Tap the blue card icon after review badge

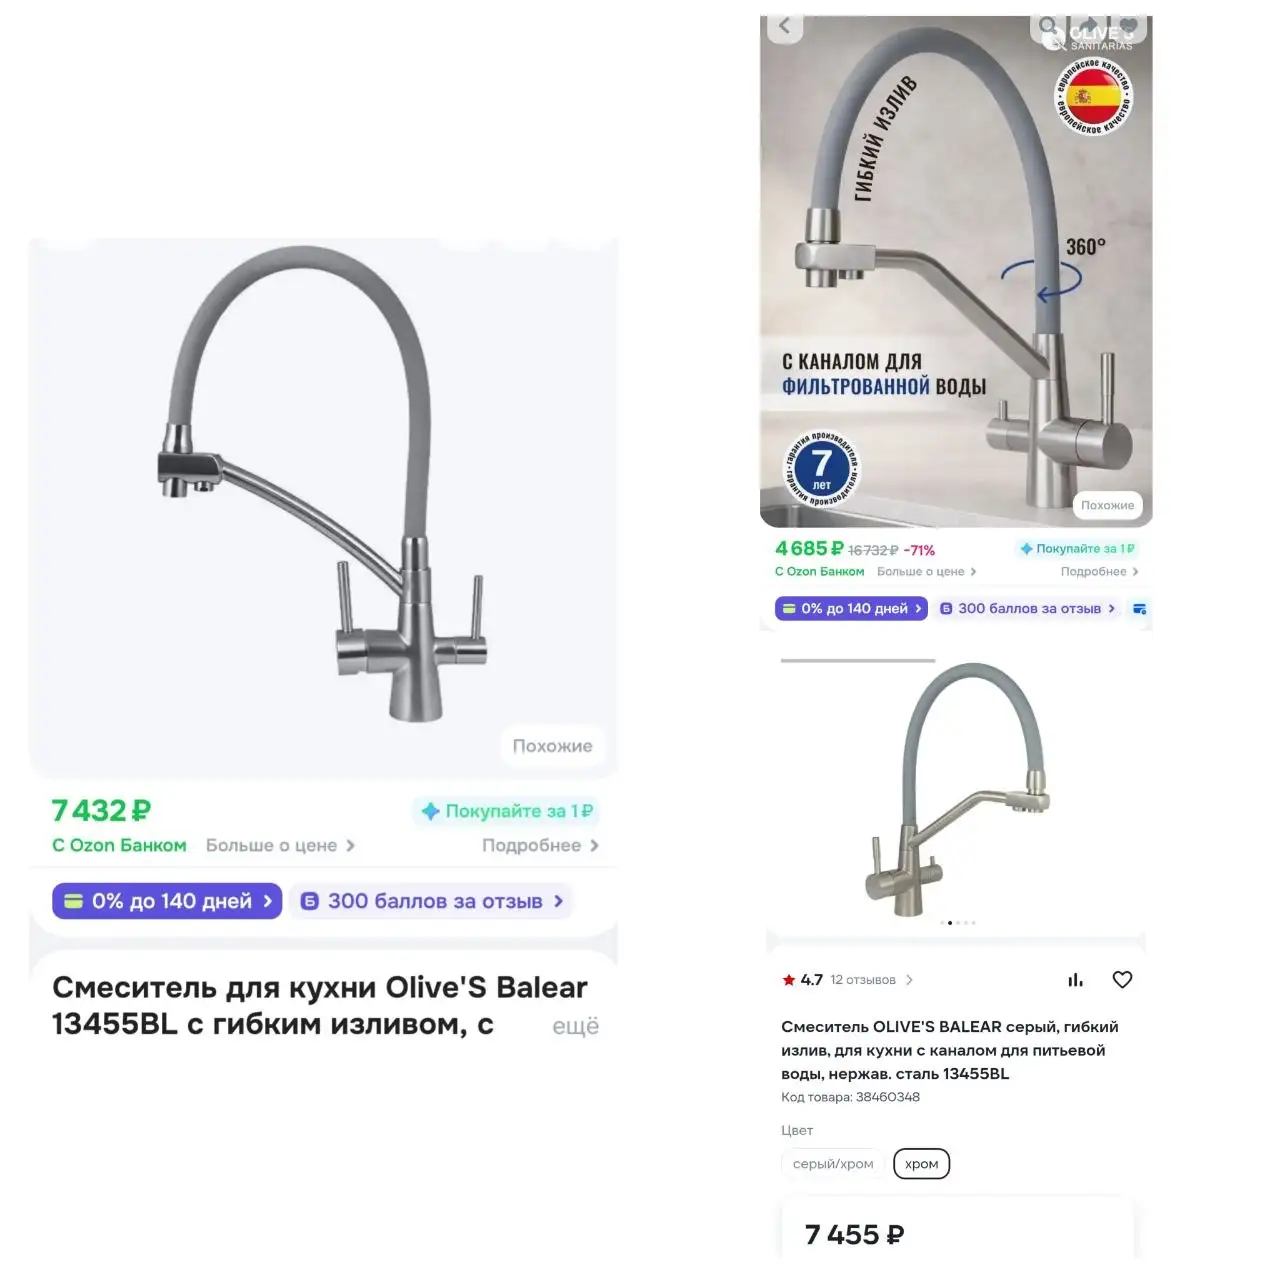(1140, 609)
